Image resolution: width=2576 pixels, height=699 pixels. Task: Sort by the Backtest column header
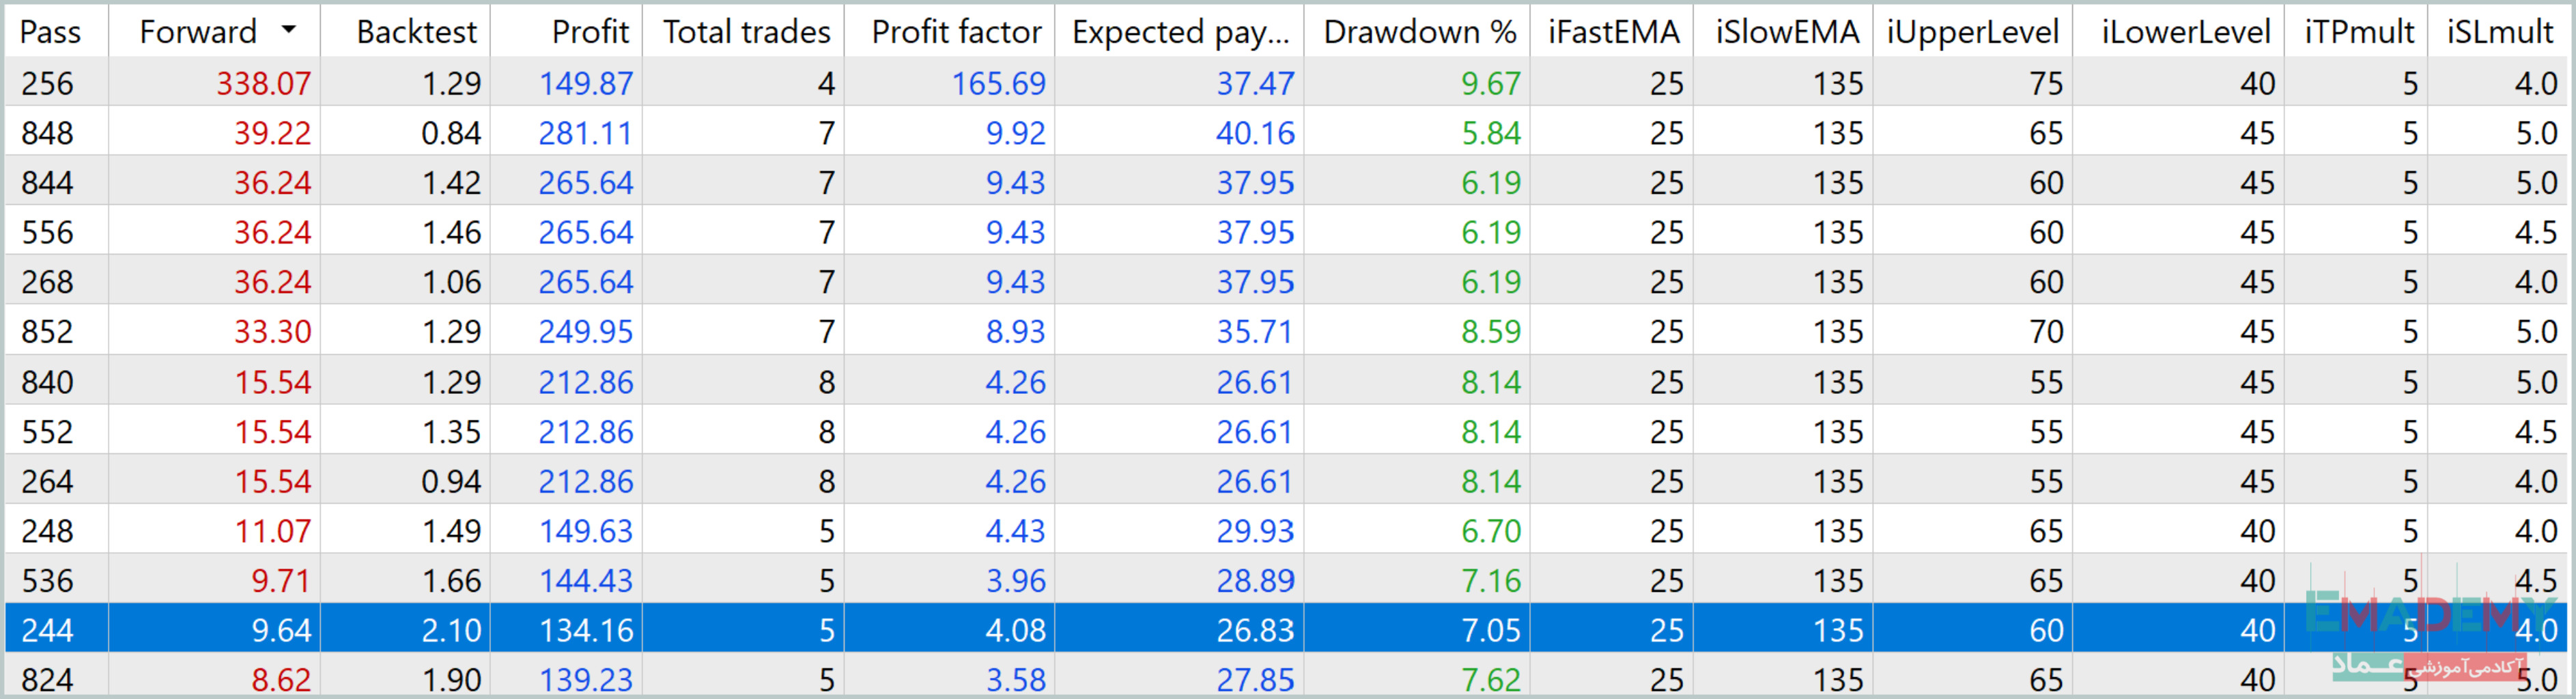point(405,31)
